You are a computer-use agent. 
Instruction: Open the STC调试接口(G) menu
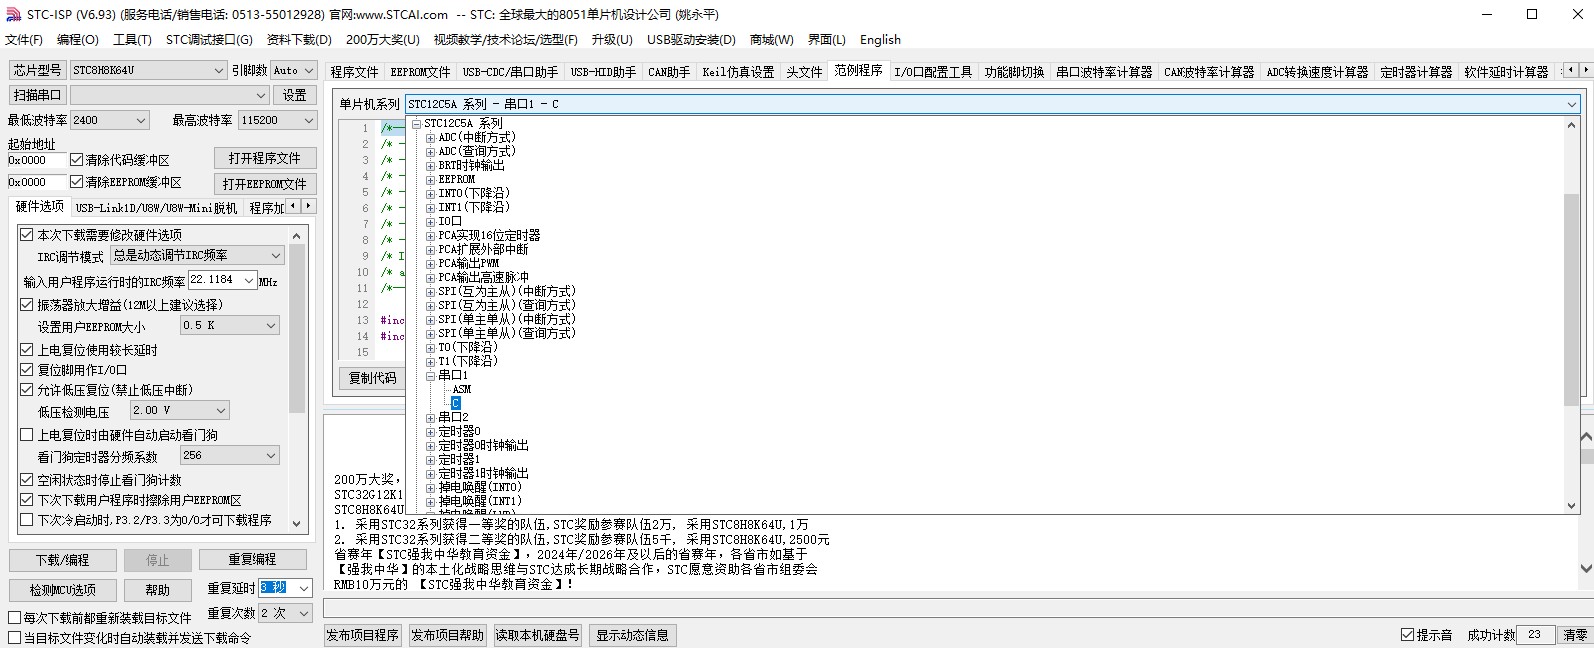pyautogui.click(x=209, y=40)
